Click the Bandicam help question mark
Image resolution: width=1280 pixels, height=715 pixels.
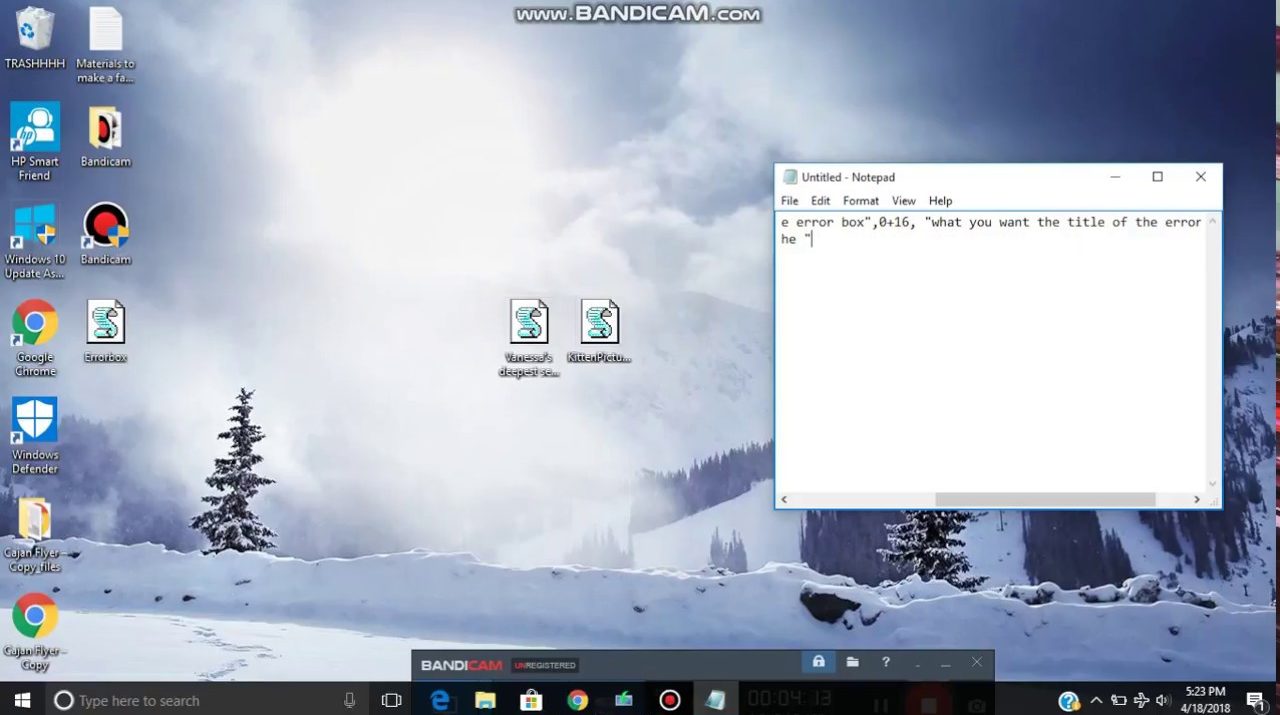[x=885, y=662]
